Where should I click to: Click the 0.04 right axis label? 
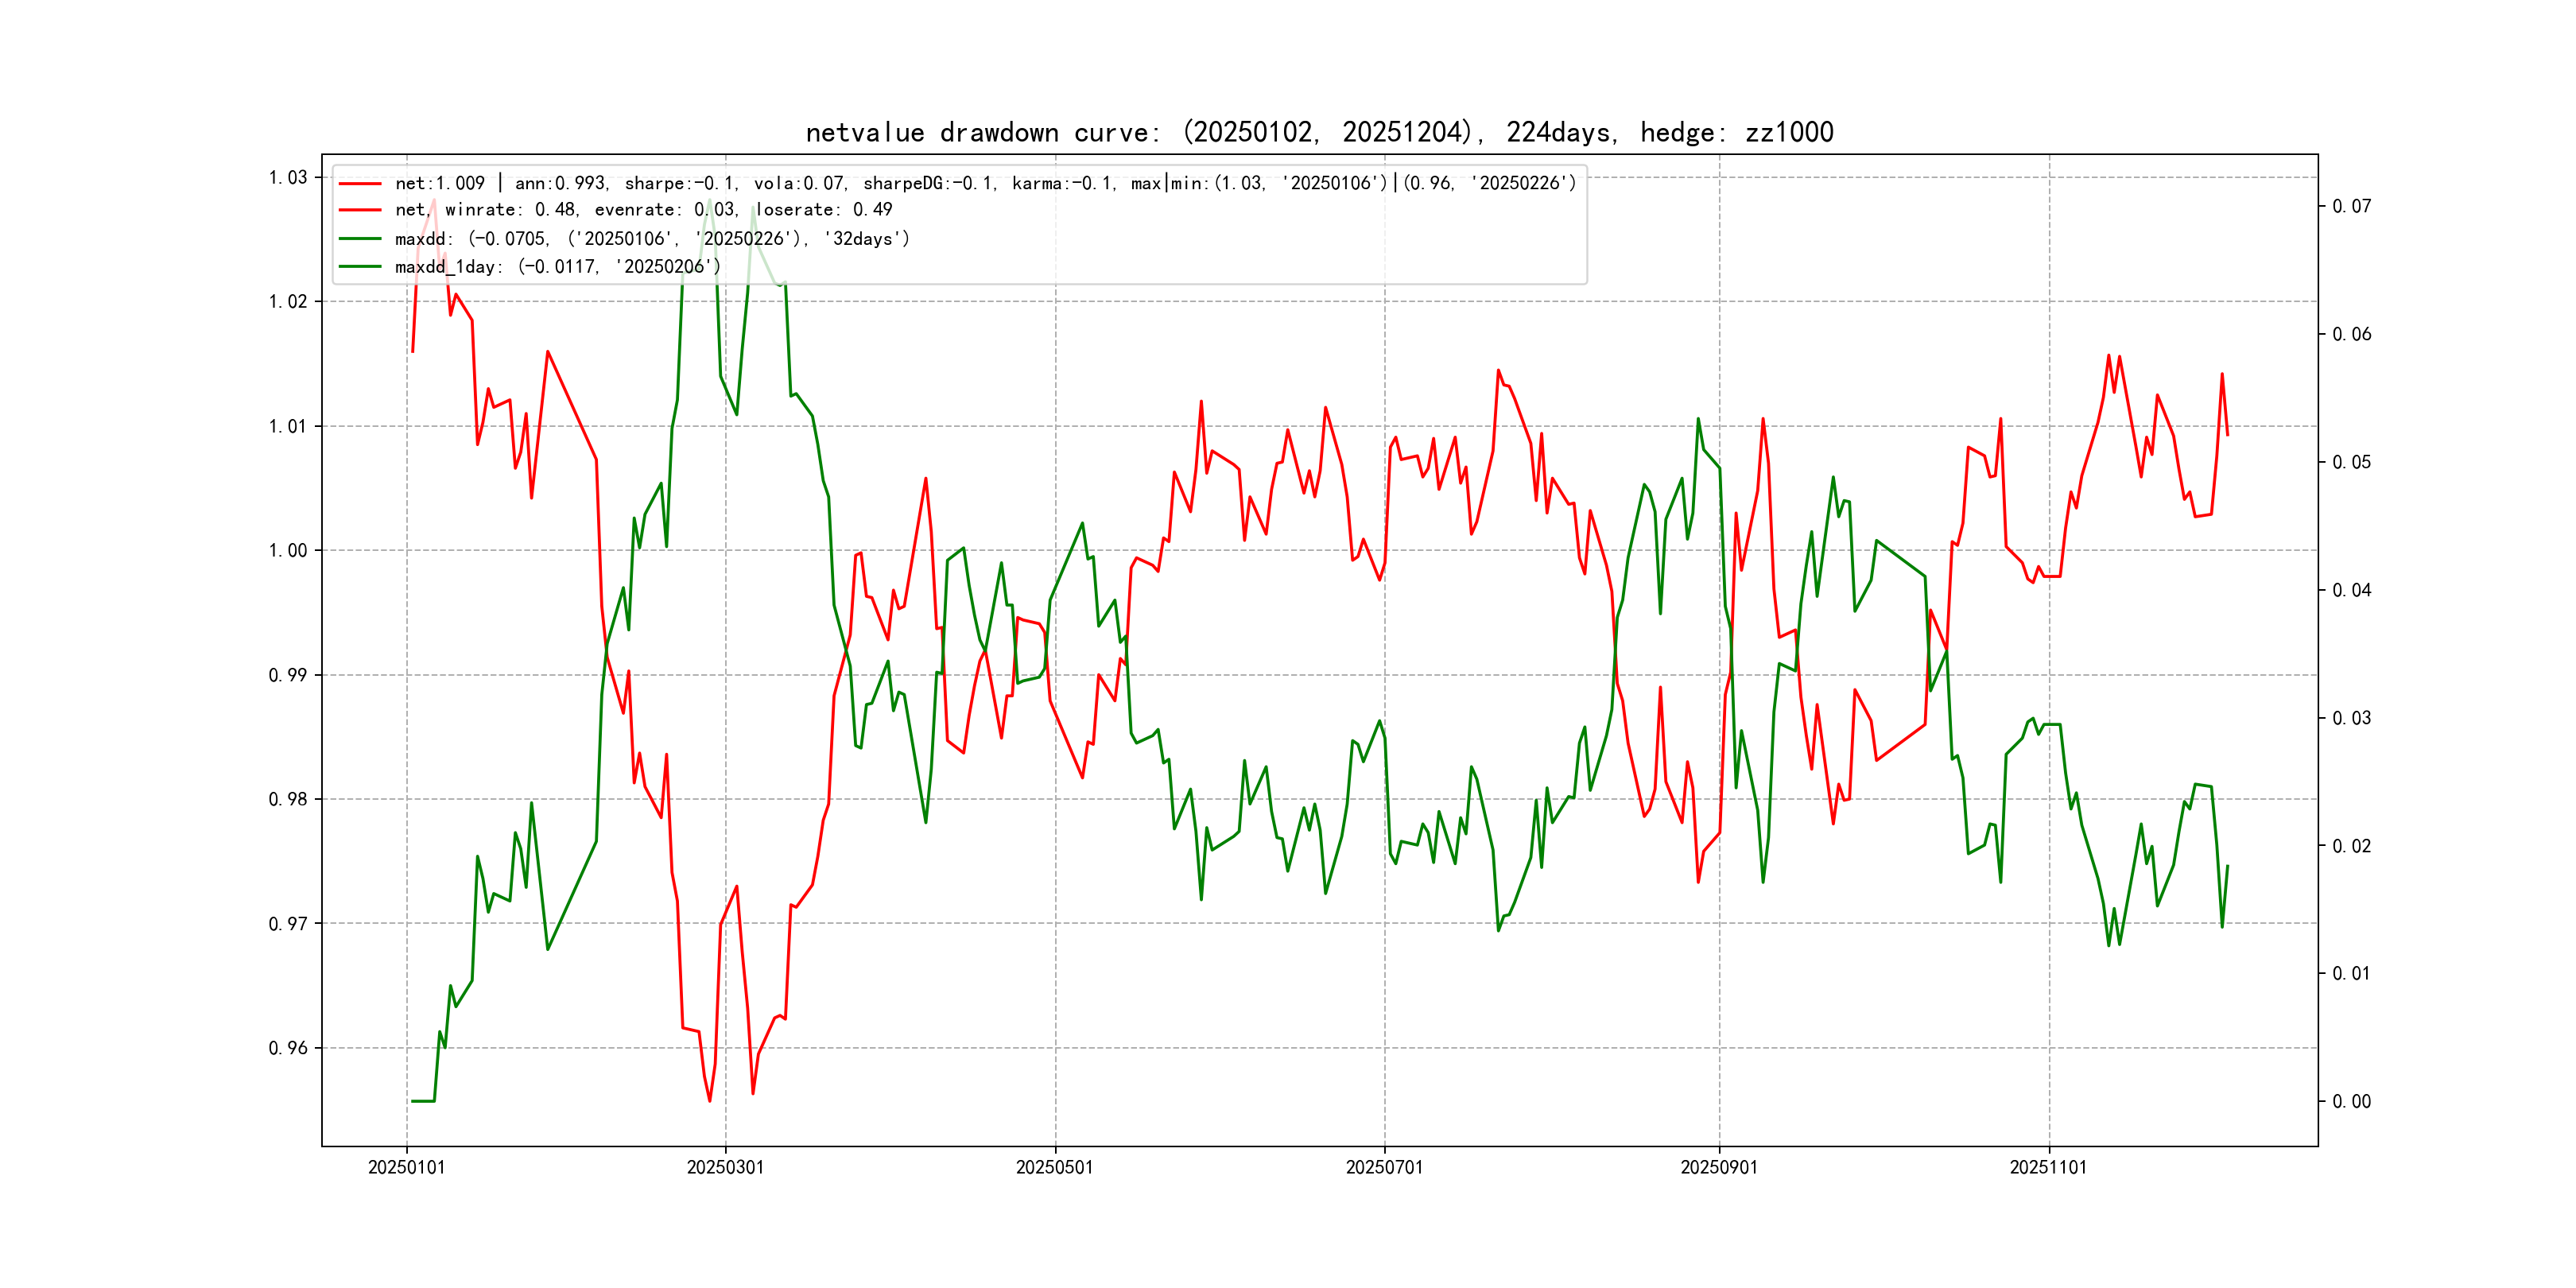[2351, 590]
